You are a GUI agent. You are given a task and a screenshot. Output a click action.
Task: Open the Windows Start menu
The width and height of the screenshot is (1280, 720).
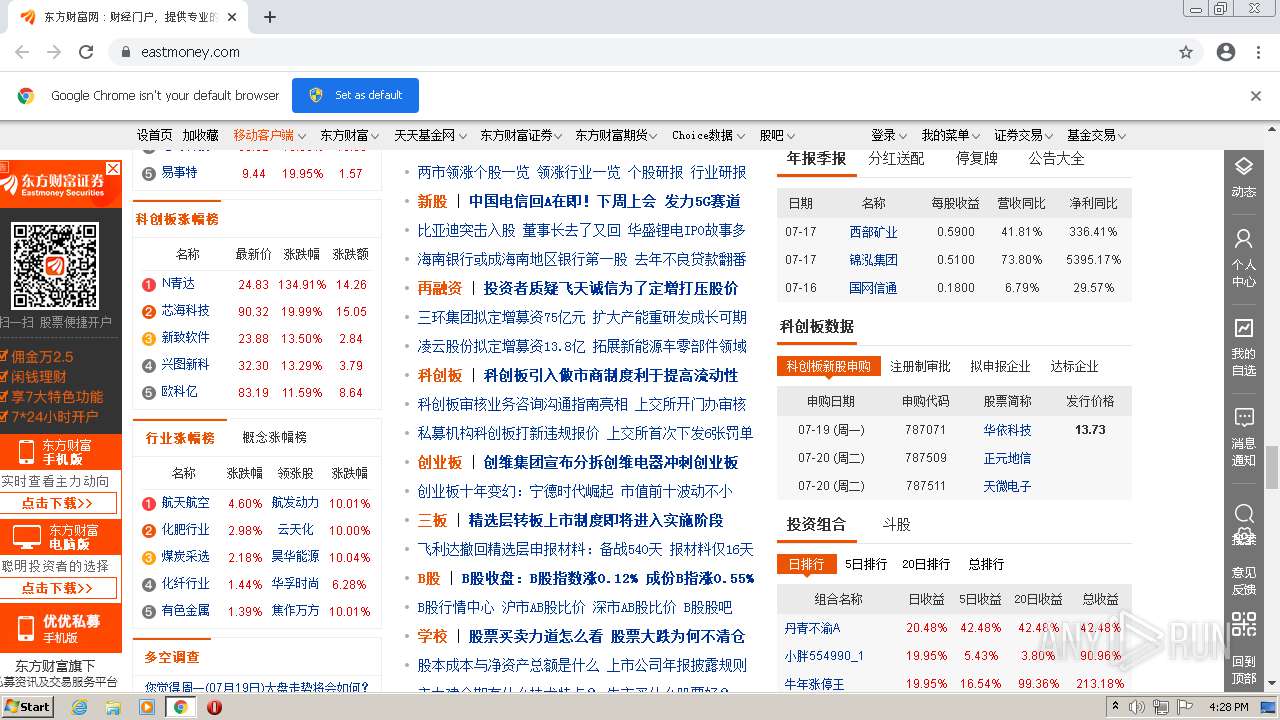click(27, 707)
